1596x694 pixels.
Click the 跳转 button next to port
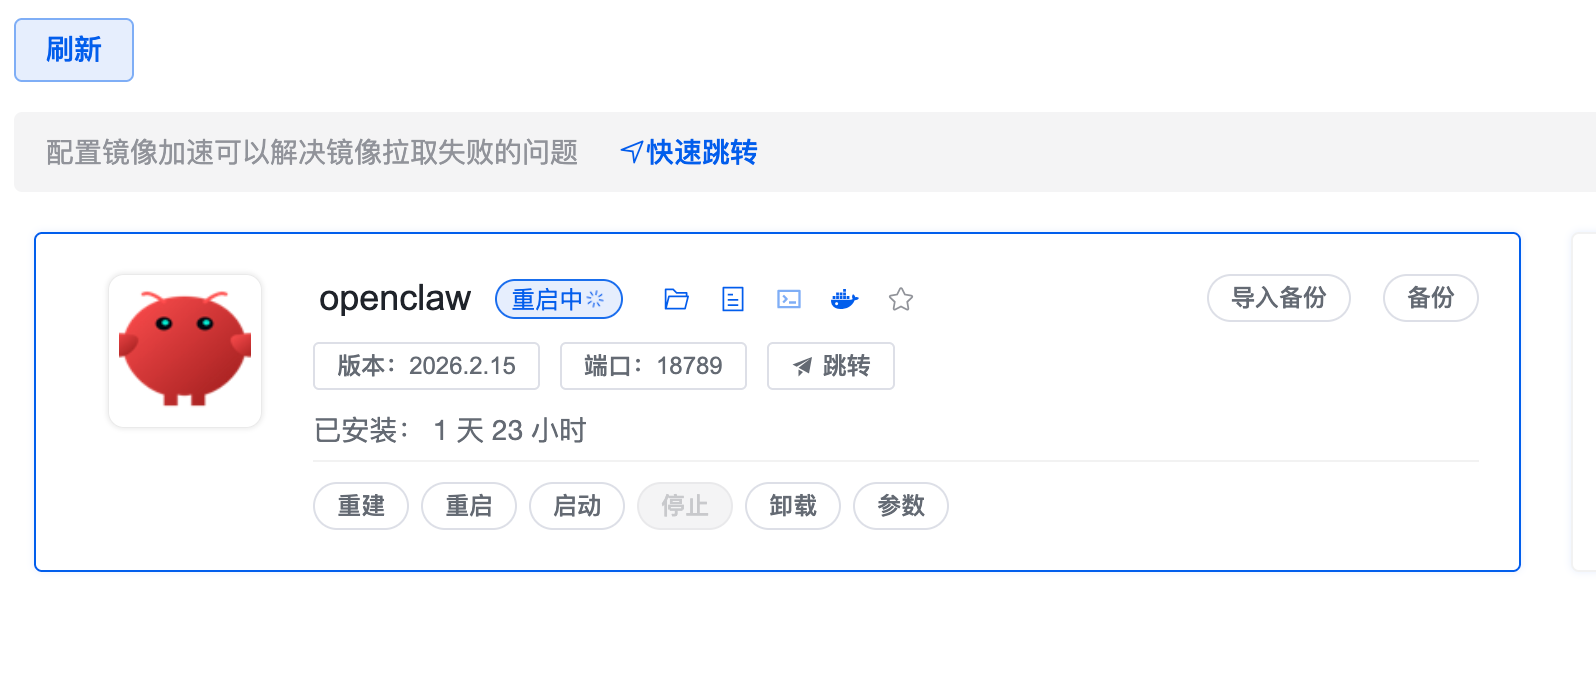pyautogui.click(x=831, y=366)
